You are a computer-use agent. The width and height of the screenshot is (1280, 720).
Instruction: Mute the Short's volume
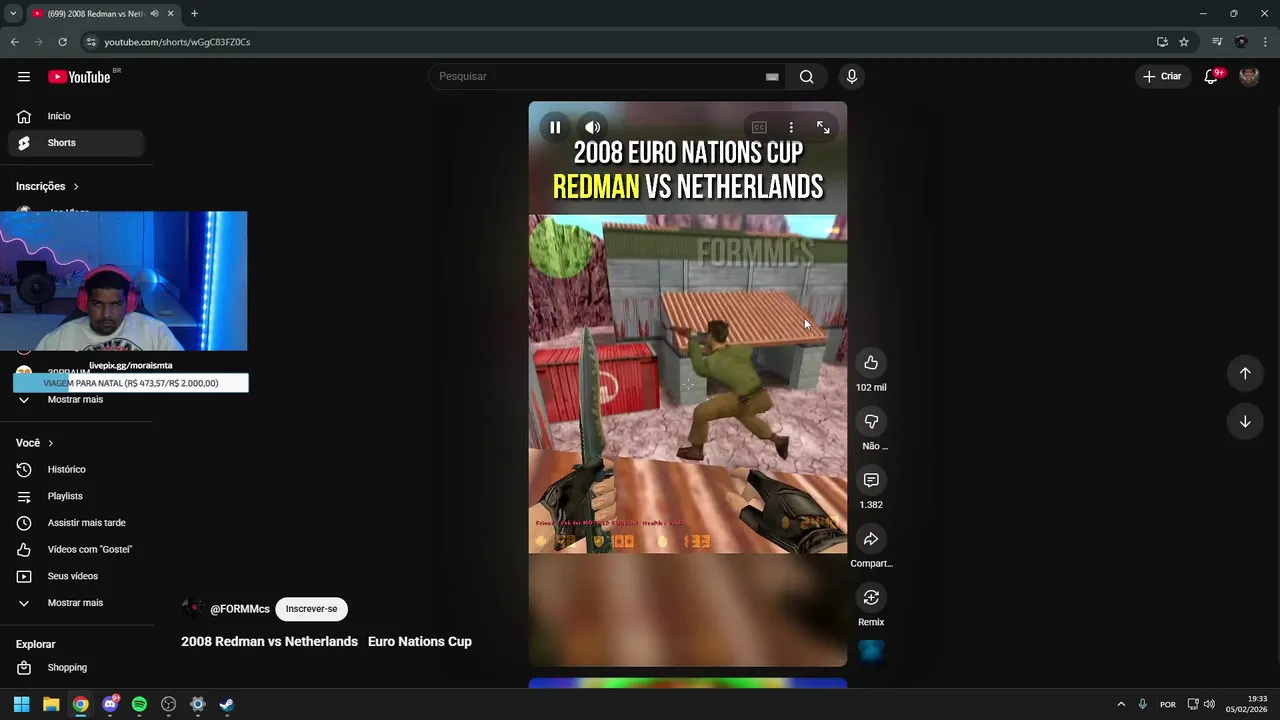tap(593, 127)
